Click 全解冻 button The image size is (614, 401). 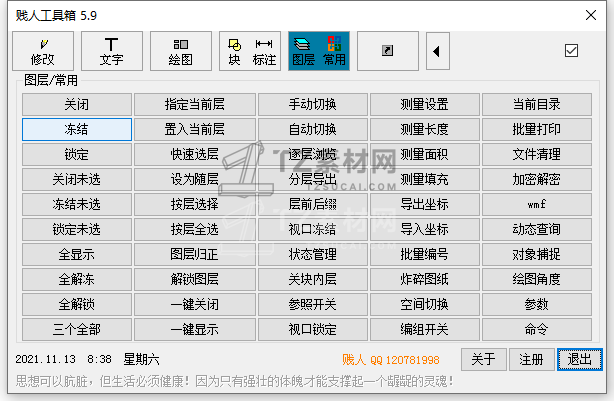point(77,280)
